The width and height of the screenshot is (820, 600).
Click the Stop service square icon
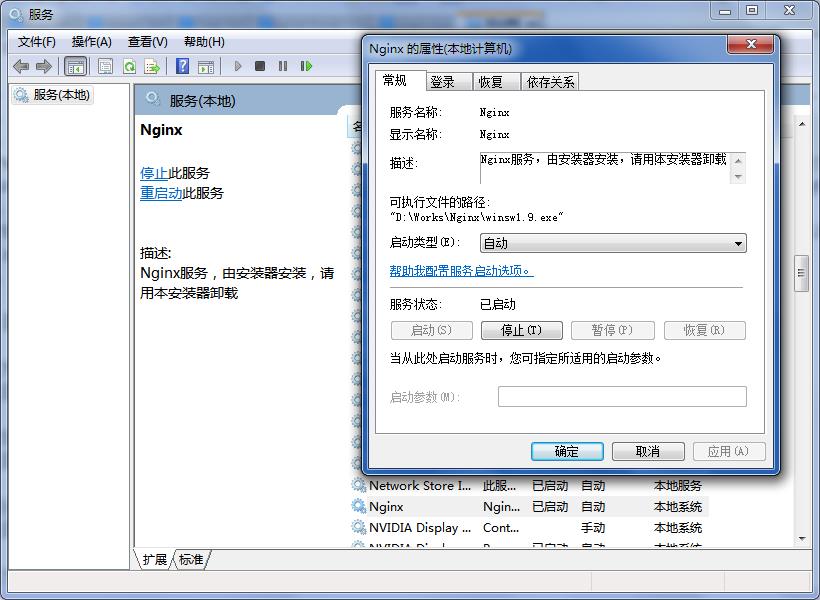coord(259,66)
